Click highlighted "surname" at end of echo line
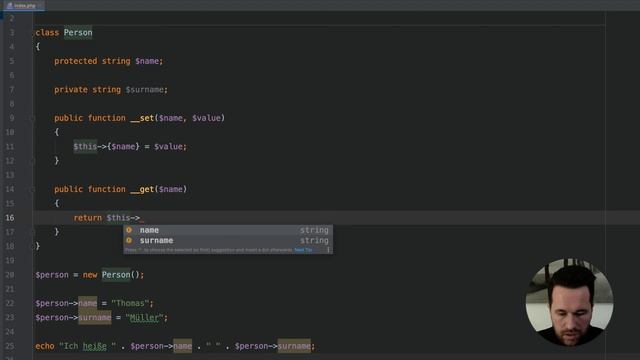This screenshot has height=360, width=640. [294, 346]
